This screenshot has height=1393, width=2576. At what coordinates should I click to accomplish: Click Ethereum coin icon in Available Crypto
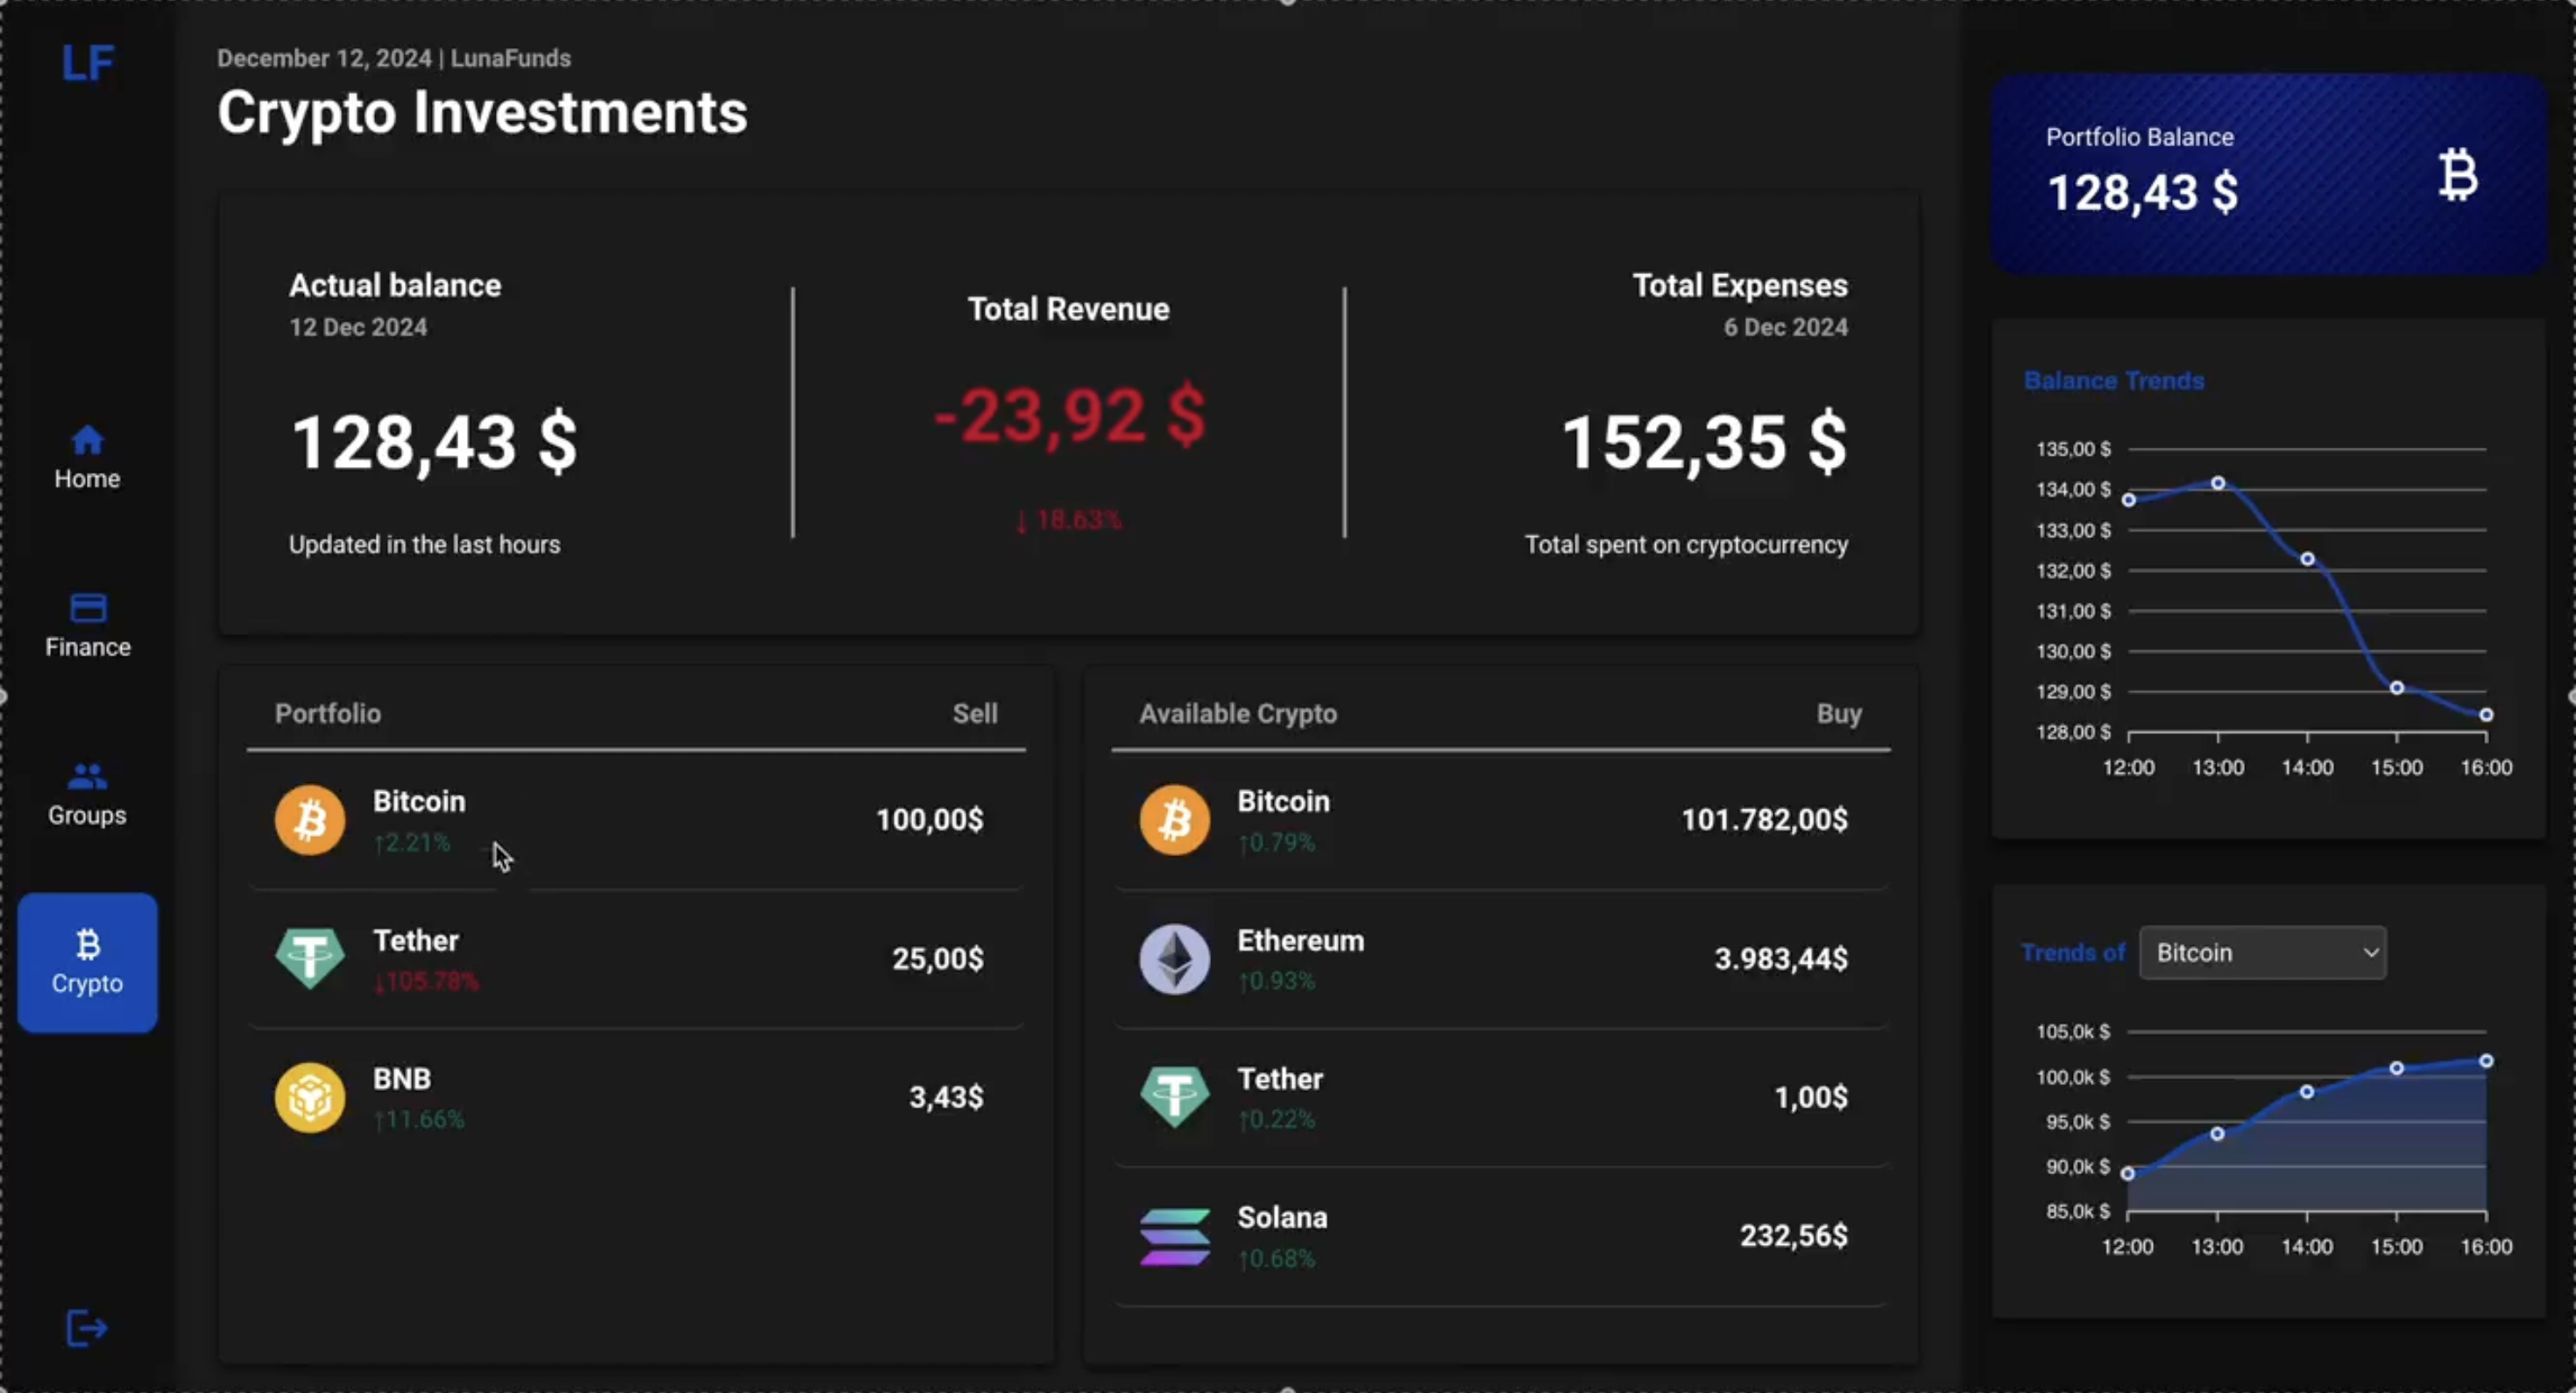[1174, 958]
